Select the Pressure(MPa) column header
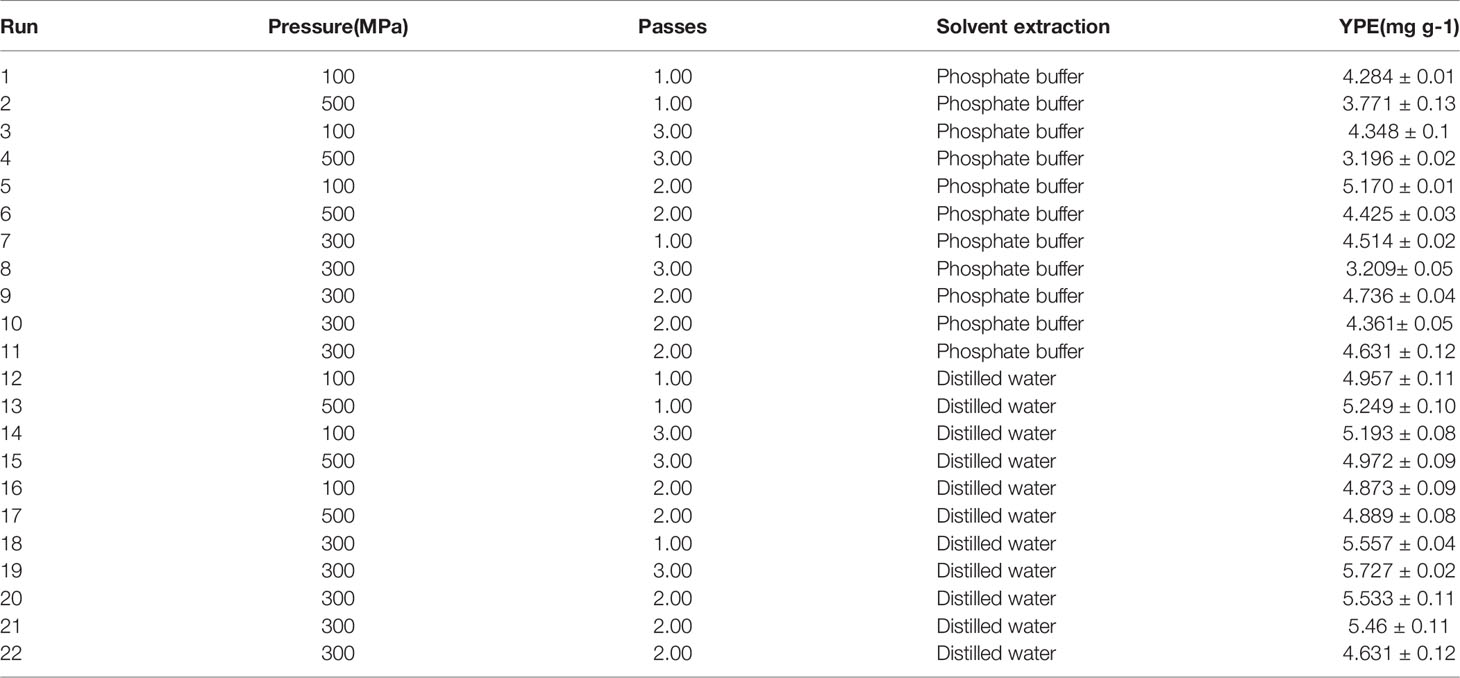1460x678 pixels. coord(338,27)
